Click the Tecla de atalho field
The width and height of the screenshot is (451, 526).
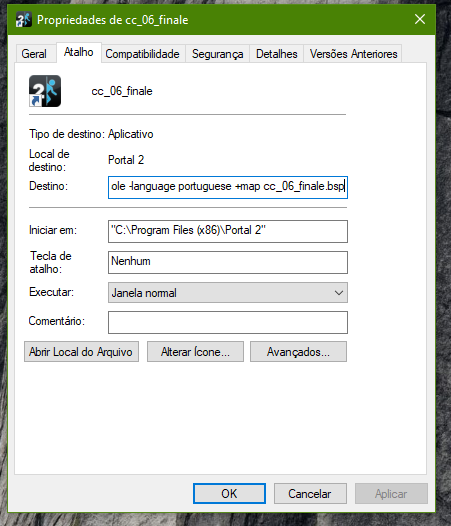coord(228,262)
